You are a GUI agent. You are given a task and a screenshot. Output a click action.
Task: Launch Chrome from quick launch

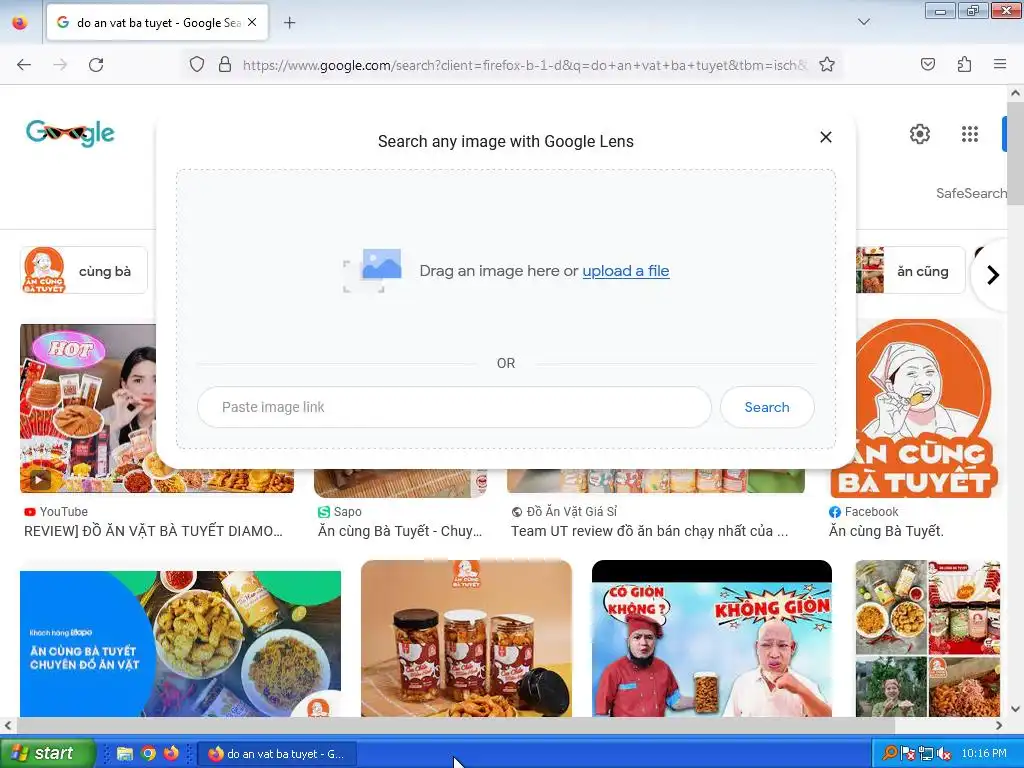pyautogui.click(x=148, y=754)
